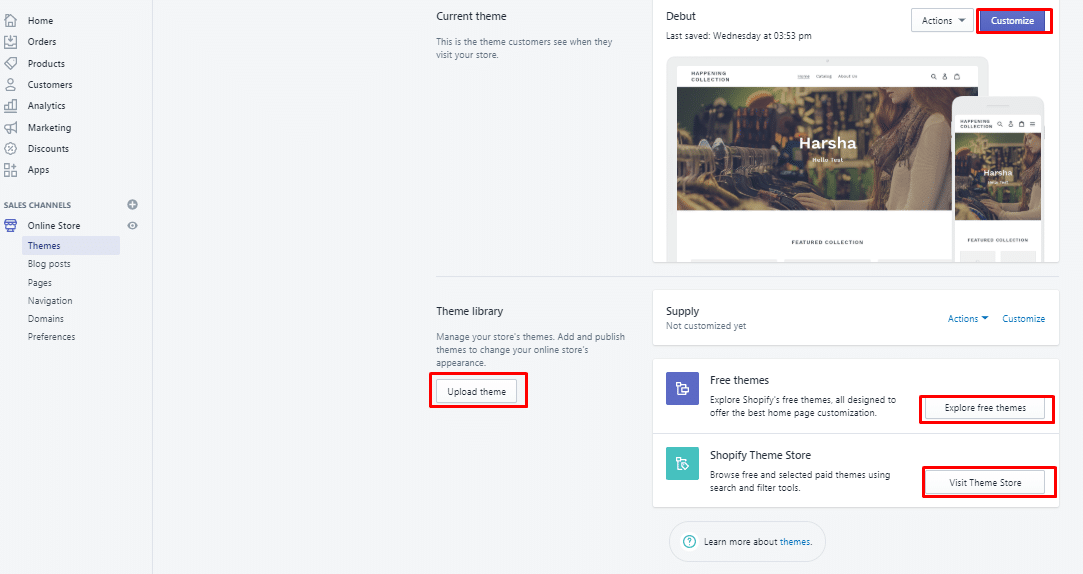Add a sales channel with plus icon
This screenshot has height=574, width=1083.
click(x=133, y=204)
